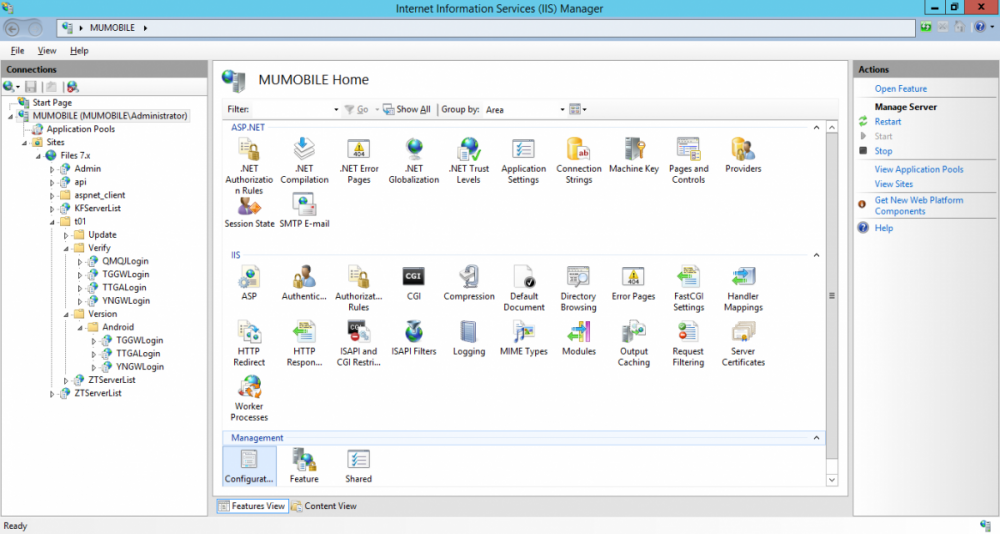Open MIME Types feature
Screen dimensions: 1000x534
coord(524,338)
